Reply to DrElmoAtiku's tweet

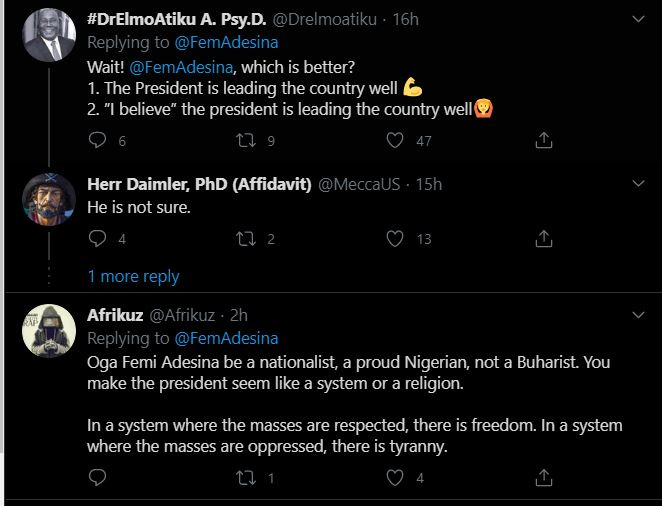point(97,141)
